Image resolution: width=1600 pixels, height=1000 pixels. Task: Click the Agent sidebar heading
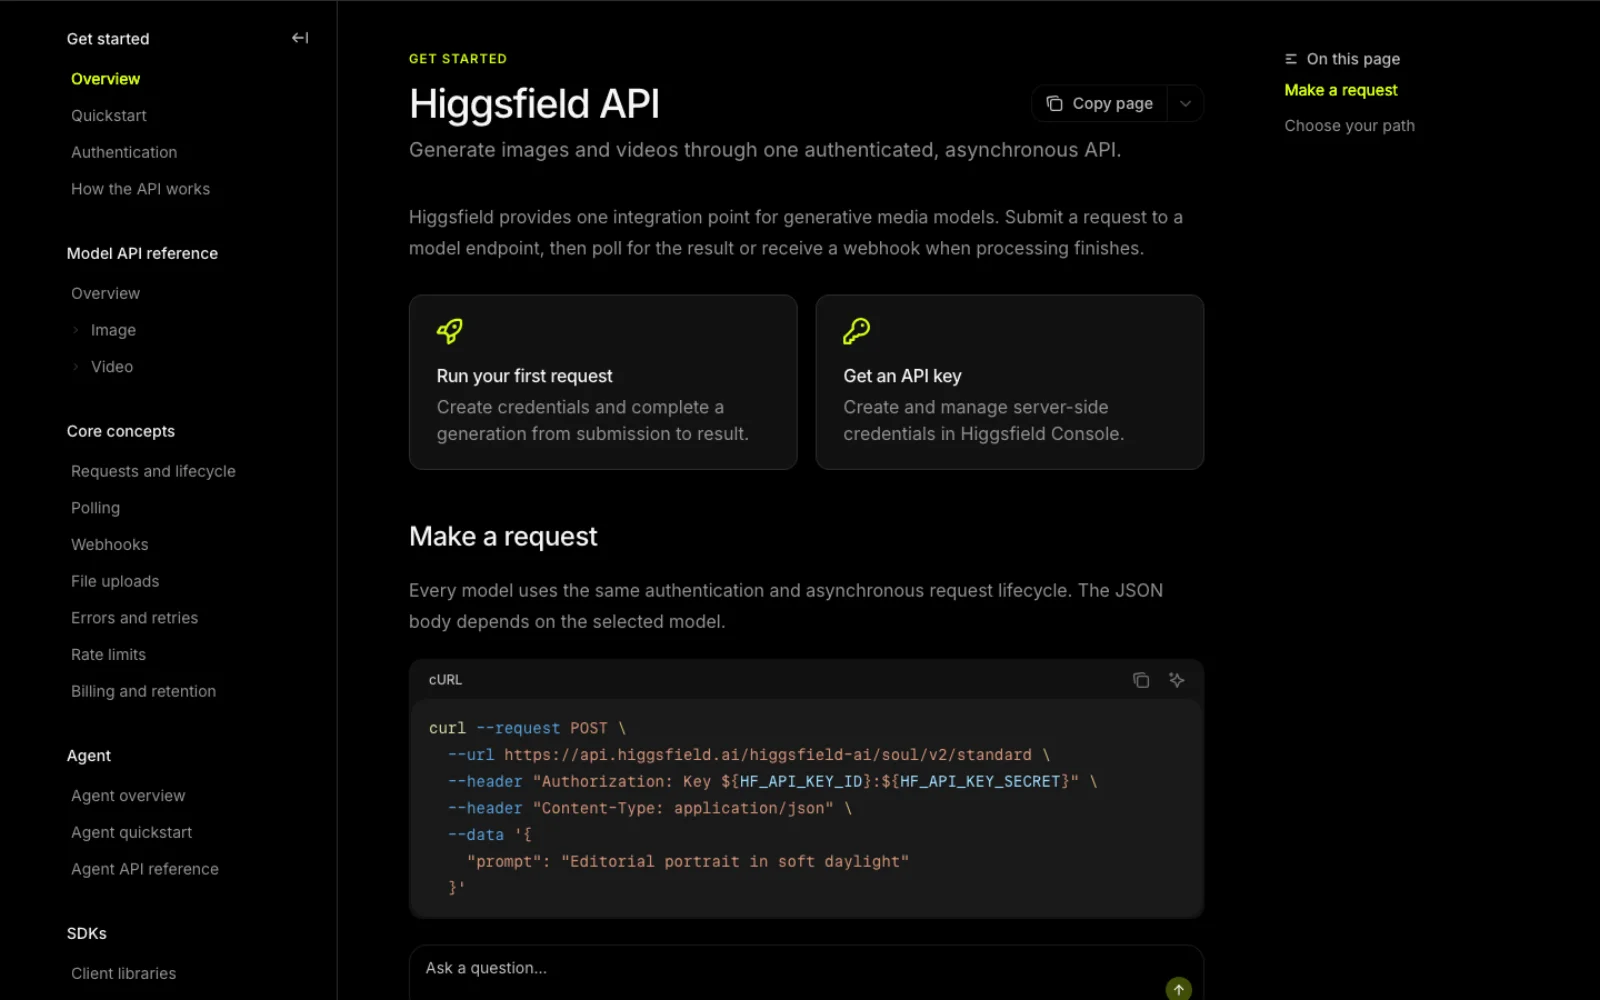pos(89,756)
